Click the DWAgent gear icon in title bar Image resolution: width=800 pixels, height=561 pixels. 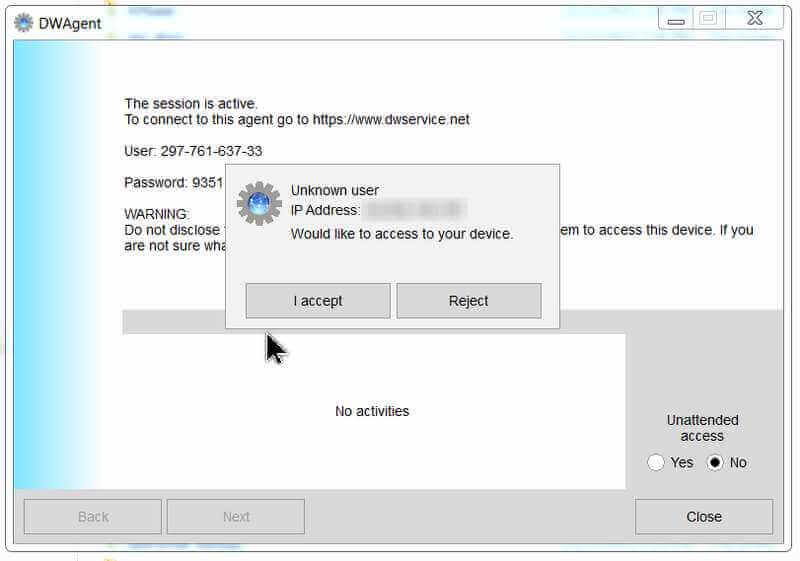[x=23, y=23]
